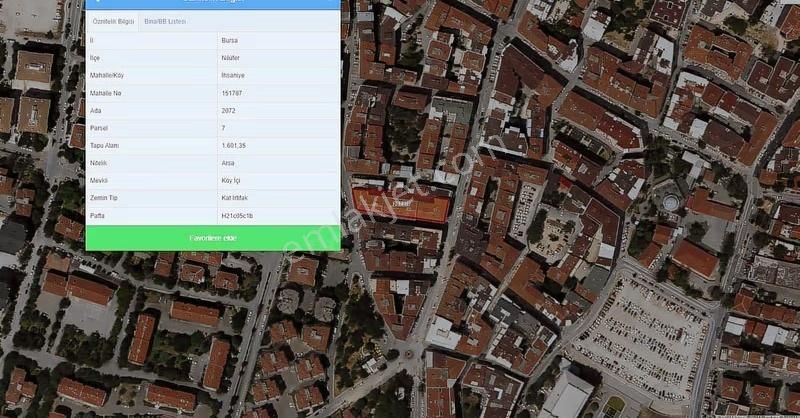Open the Bina/BB Listesi tab
Image resolution: width=800 pixels, height=418 pixels.
click(165, 21)
